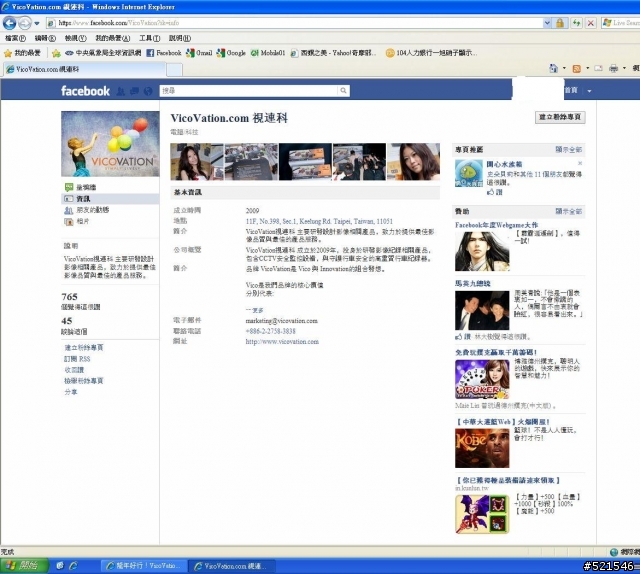Image resolution: width=640 pixels, height=574 pixels.
Task: Open the Wall item in page sidebar
Action: [x=87, y=187]
